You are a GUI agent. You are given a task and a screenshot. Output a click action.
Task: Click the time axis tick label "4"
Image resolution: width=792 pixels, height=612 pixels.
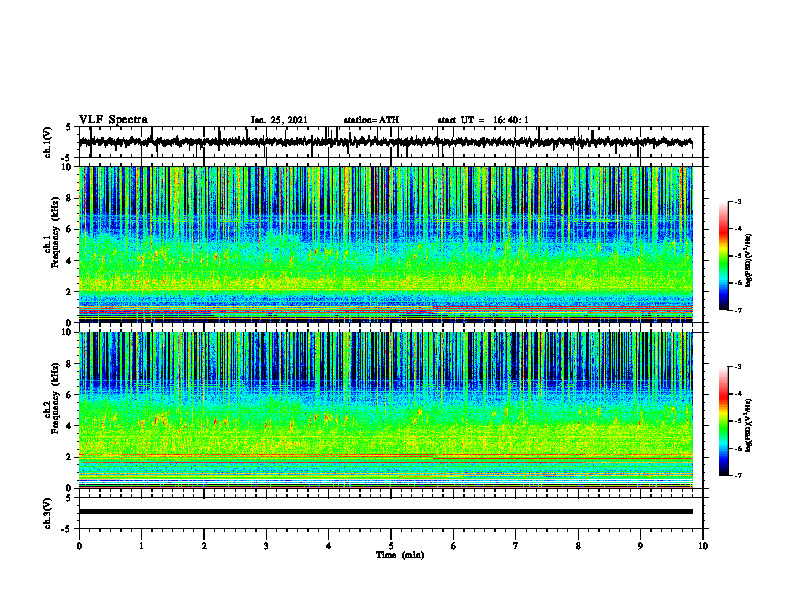pos(329,546)
